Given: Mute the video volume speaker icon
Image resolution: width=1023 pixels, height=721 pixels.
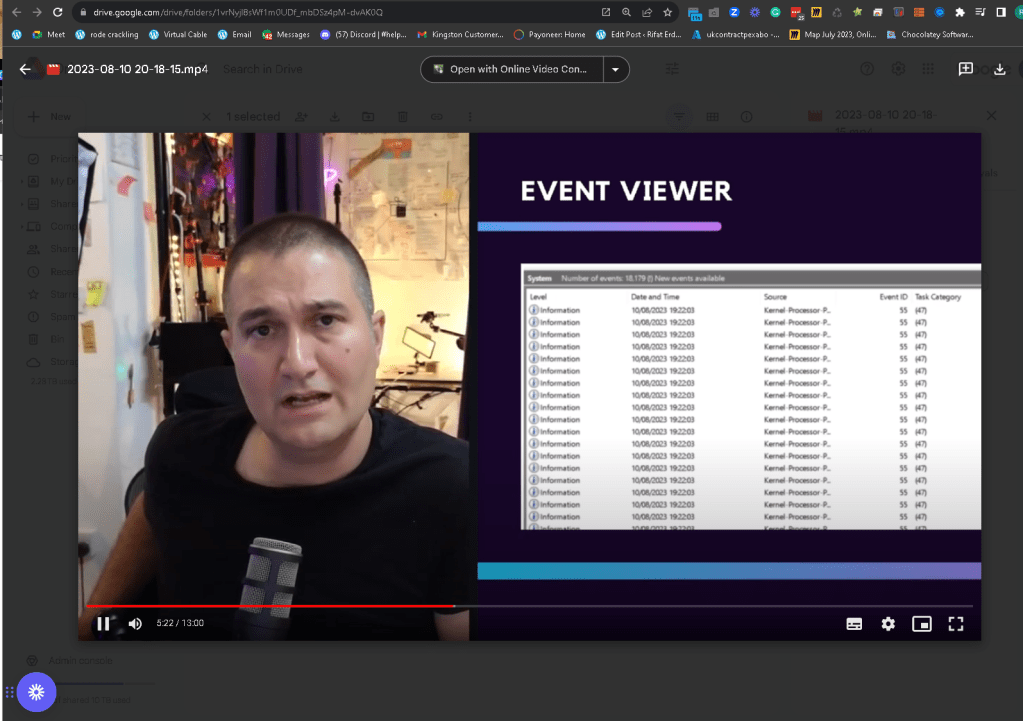Looking at the screenshot, I should 135,624.
